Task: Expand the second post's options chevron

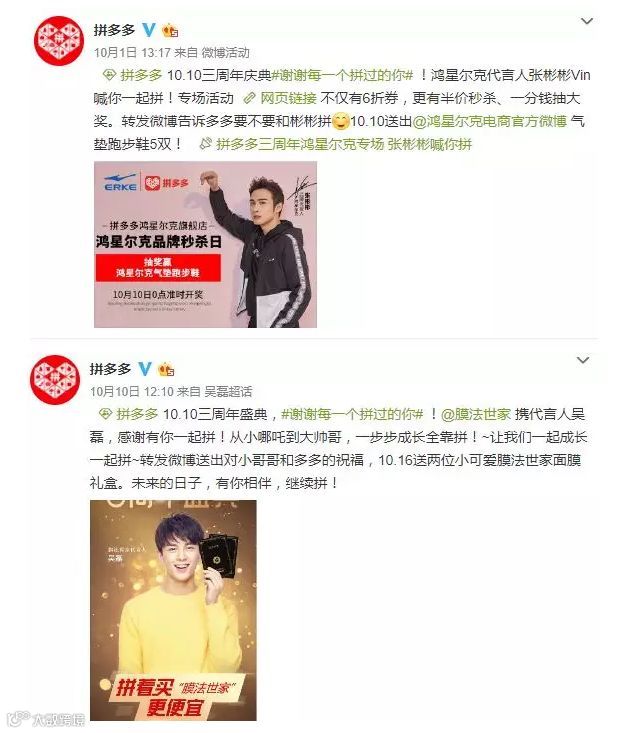Action: [583, 360]
